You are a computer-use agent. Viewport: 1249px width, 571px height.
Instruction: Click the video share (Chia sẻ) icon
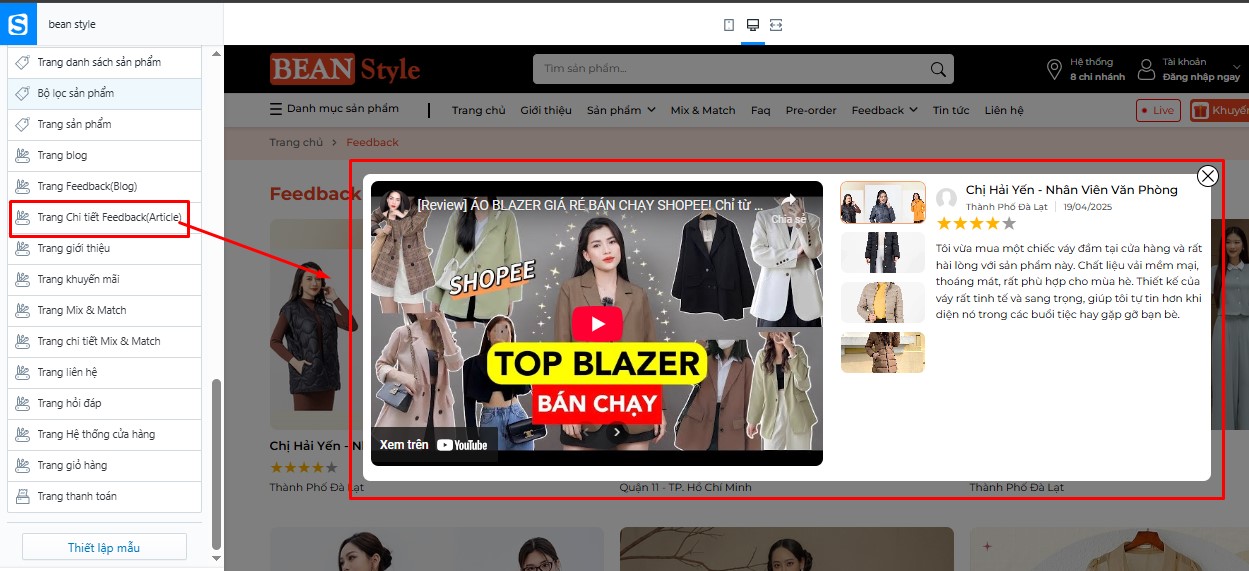pos(788,208)
